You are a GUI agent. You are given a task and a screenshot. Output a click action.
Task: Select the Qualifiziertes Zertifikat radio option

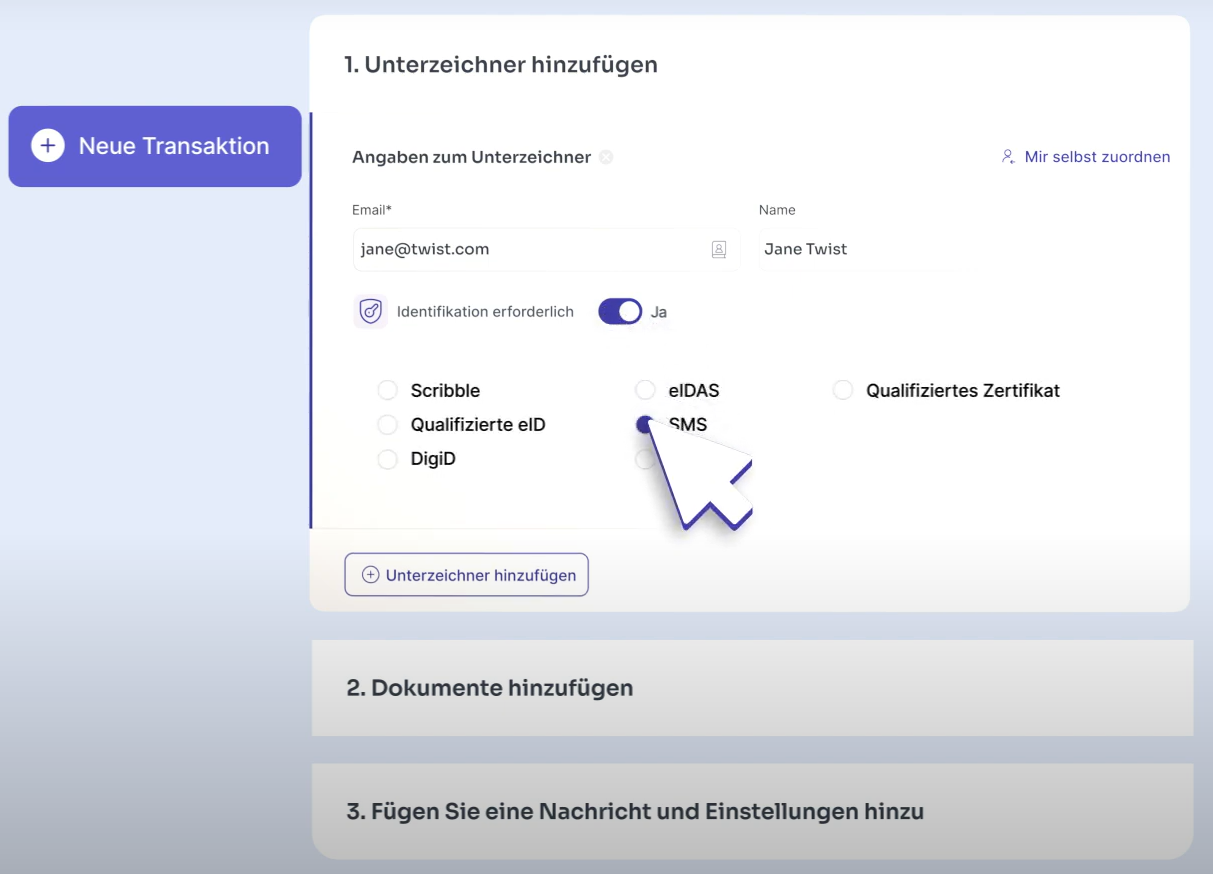pyautogui.click(x=843, y=390)
